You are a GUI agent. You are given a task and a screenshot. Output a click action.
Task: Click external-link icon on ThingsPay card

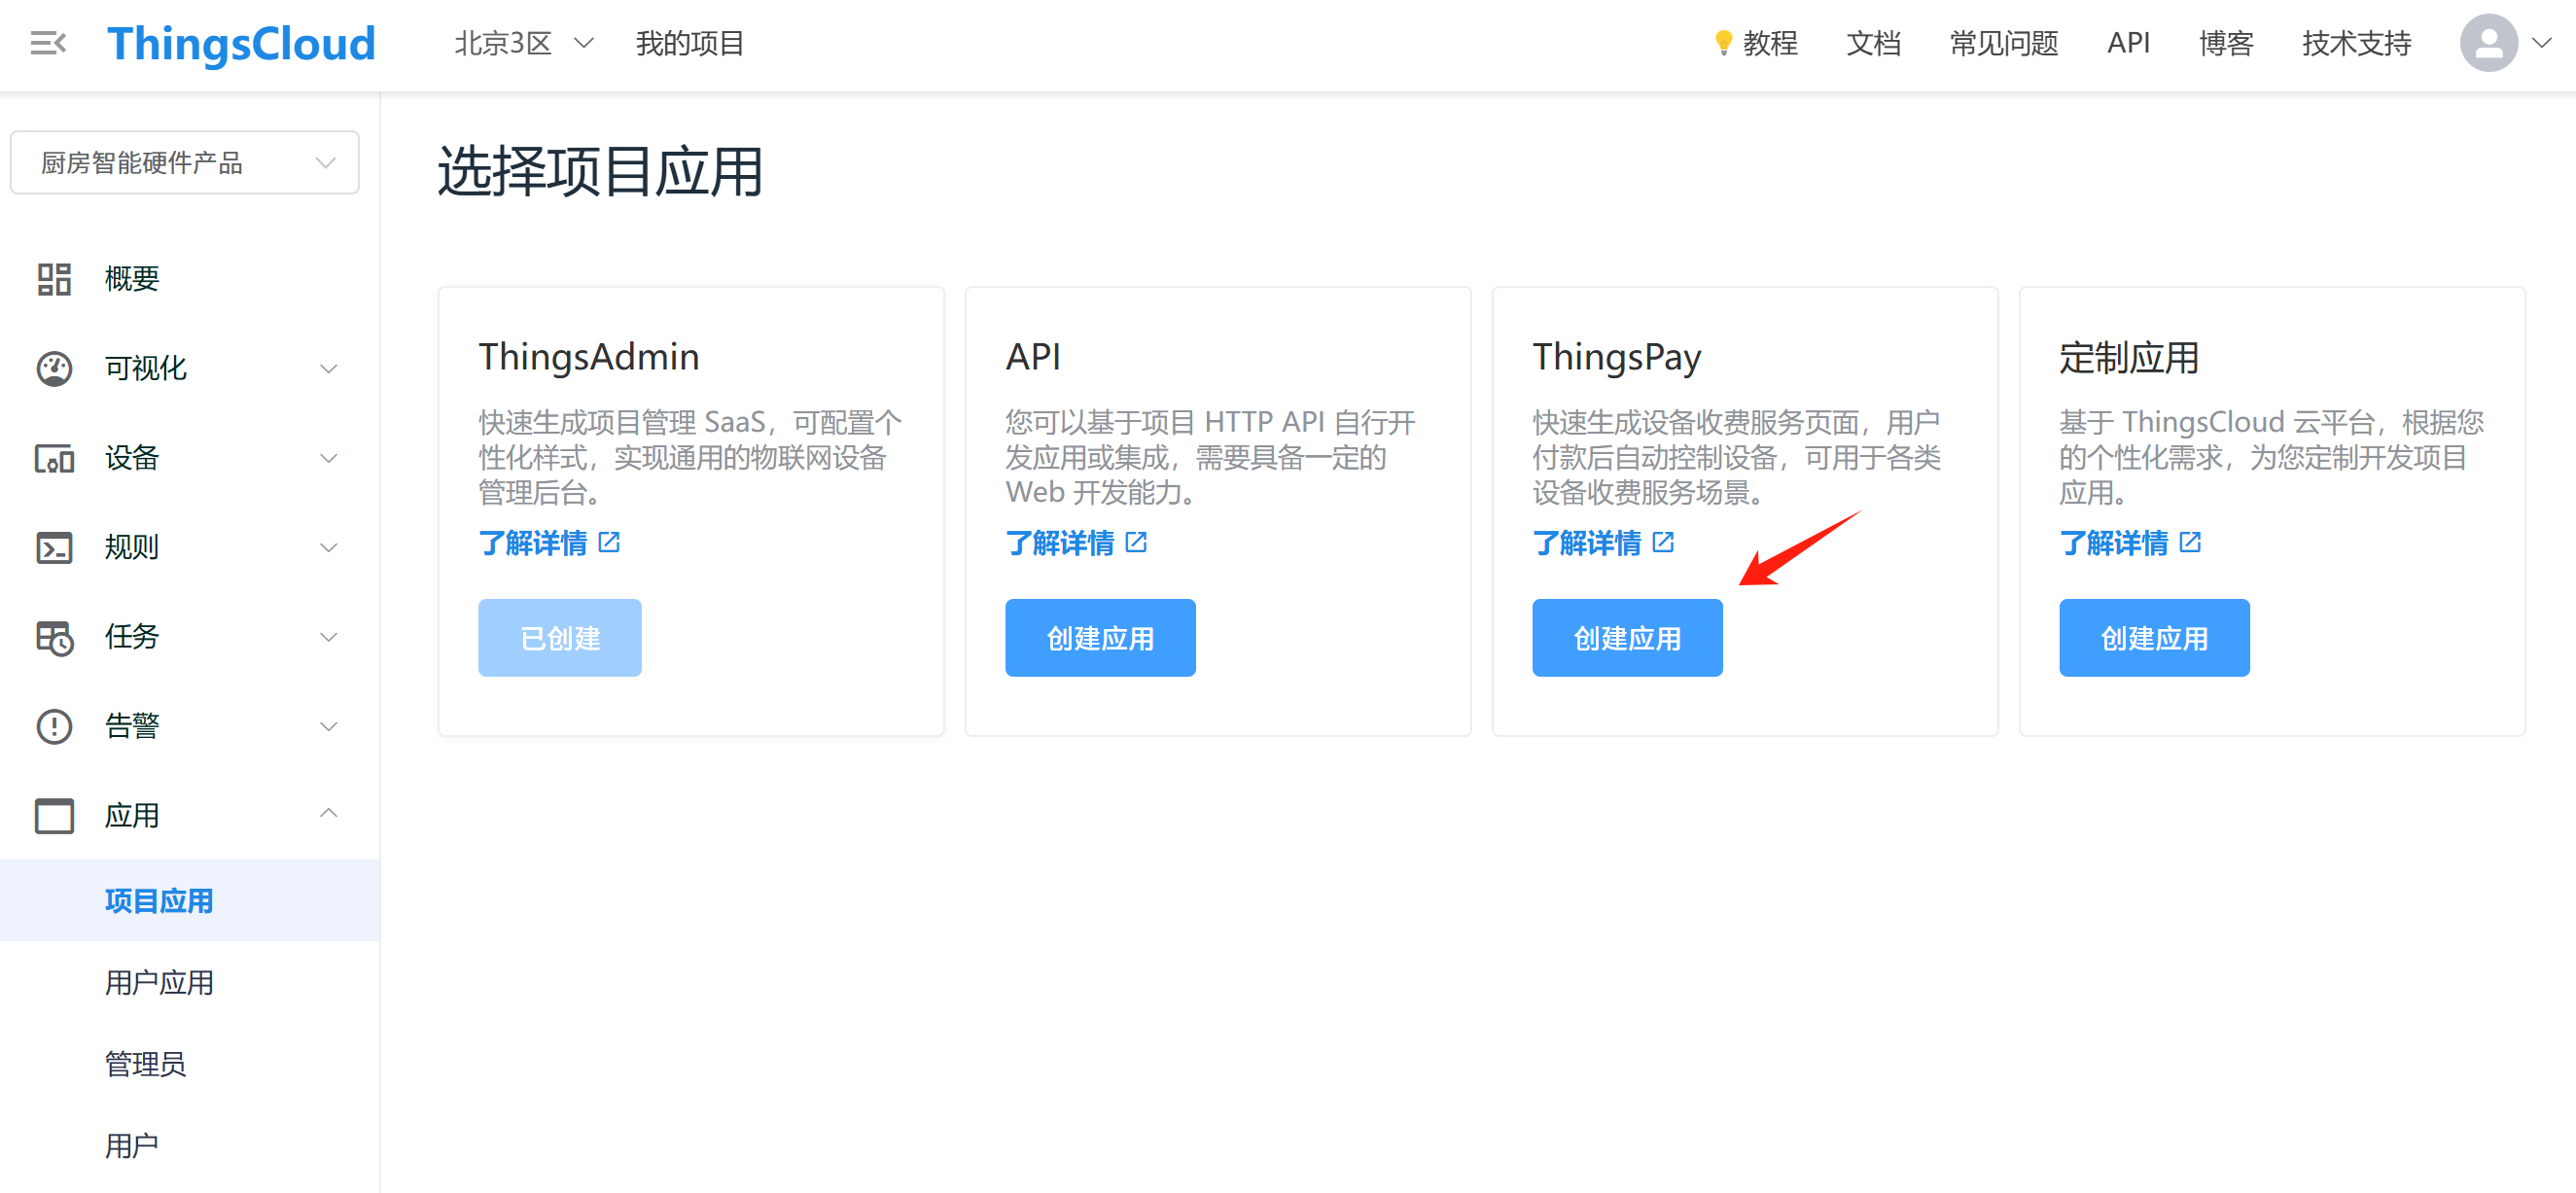point(1663,542)
